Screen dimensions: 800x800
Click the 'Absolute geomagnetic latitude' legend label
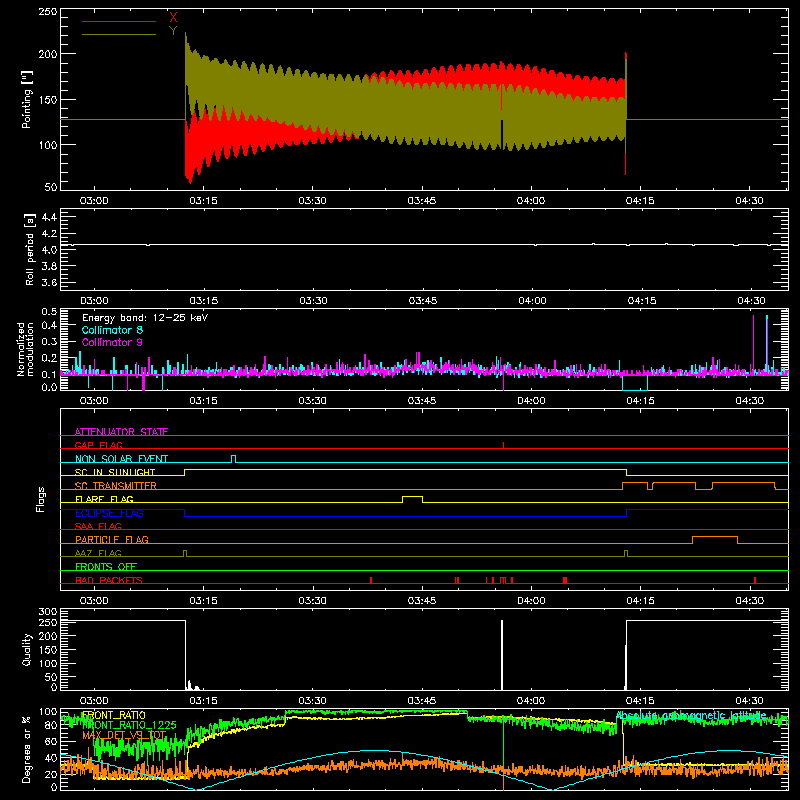[691, 715]
